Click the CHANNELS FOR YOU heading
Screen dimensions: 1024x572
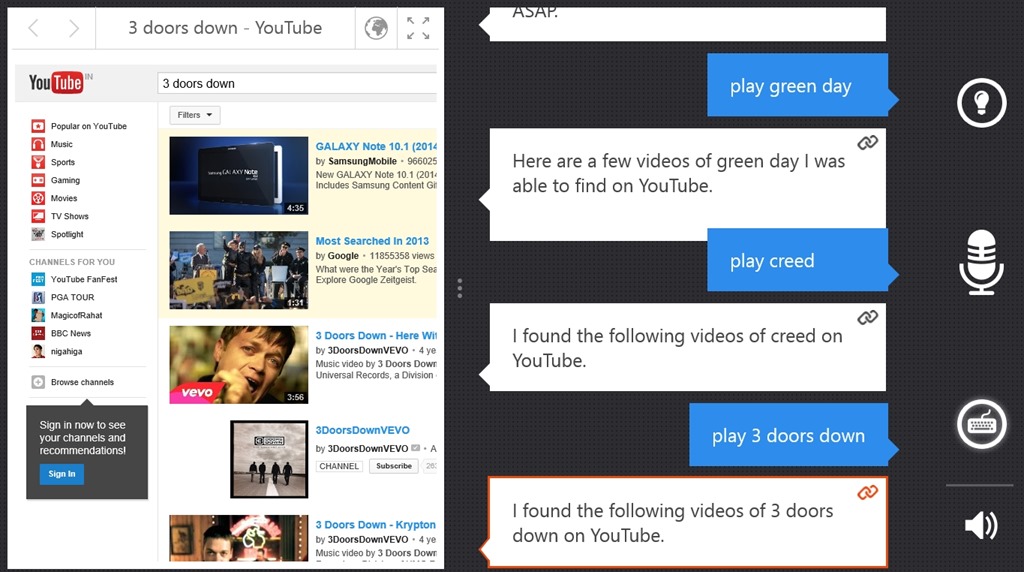(x=72, y=262)
